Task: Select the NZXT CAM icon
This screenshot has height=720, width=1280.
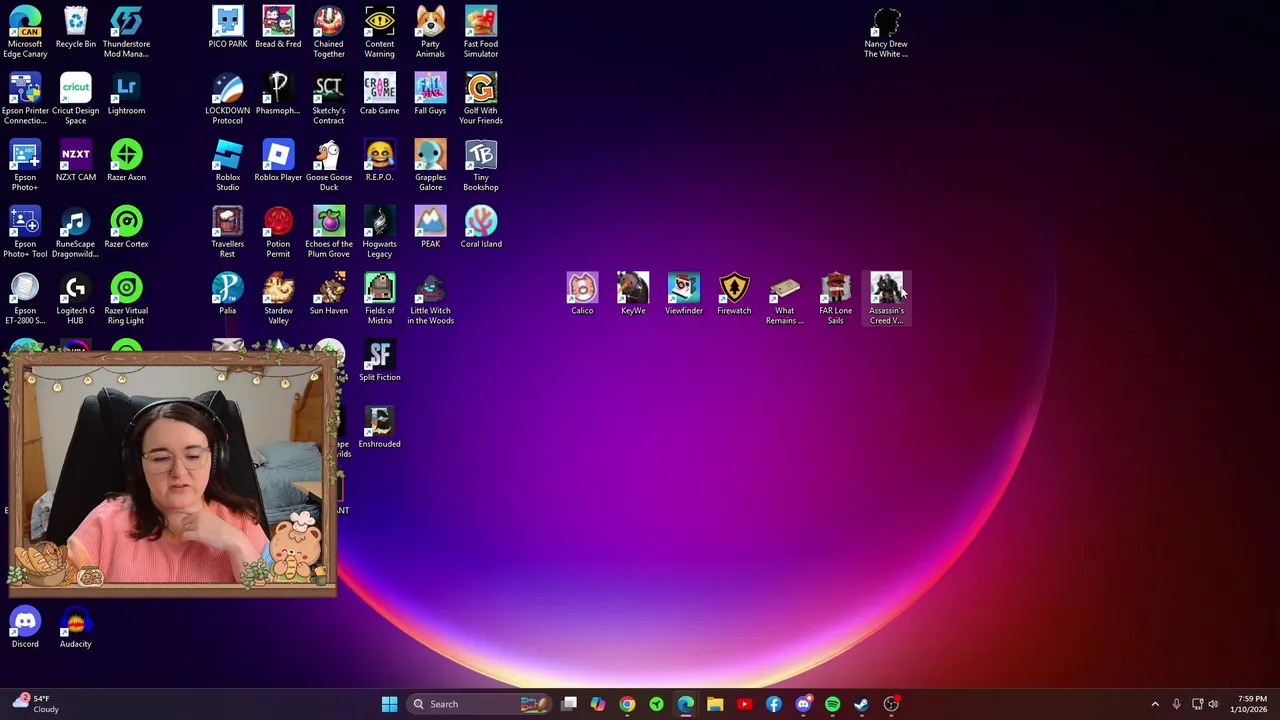Action: pos(76,161)
